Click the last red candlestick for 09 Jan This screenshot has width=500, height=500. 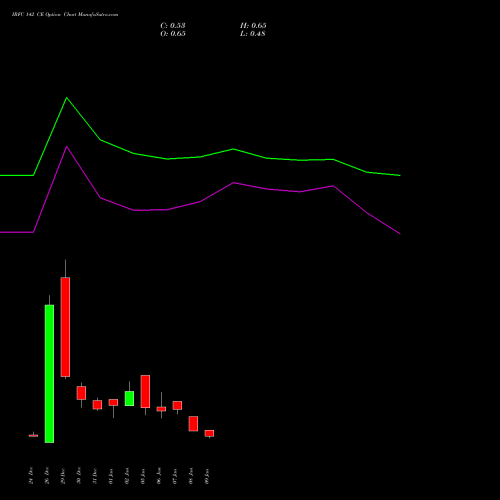click(209, 433)
